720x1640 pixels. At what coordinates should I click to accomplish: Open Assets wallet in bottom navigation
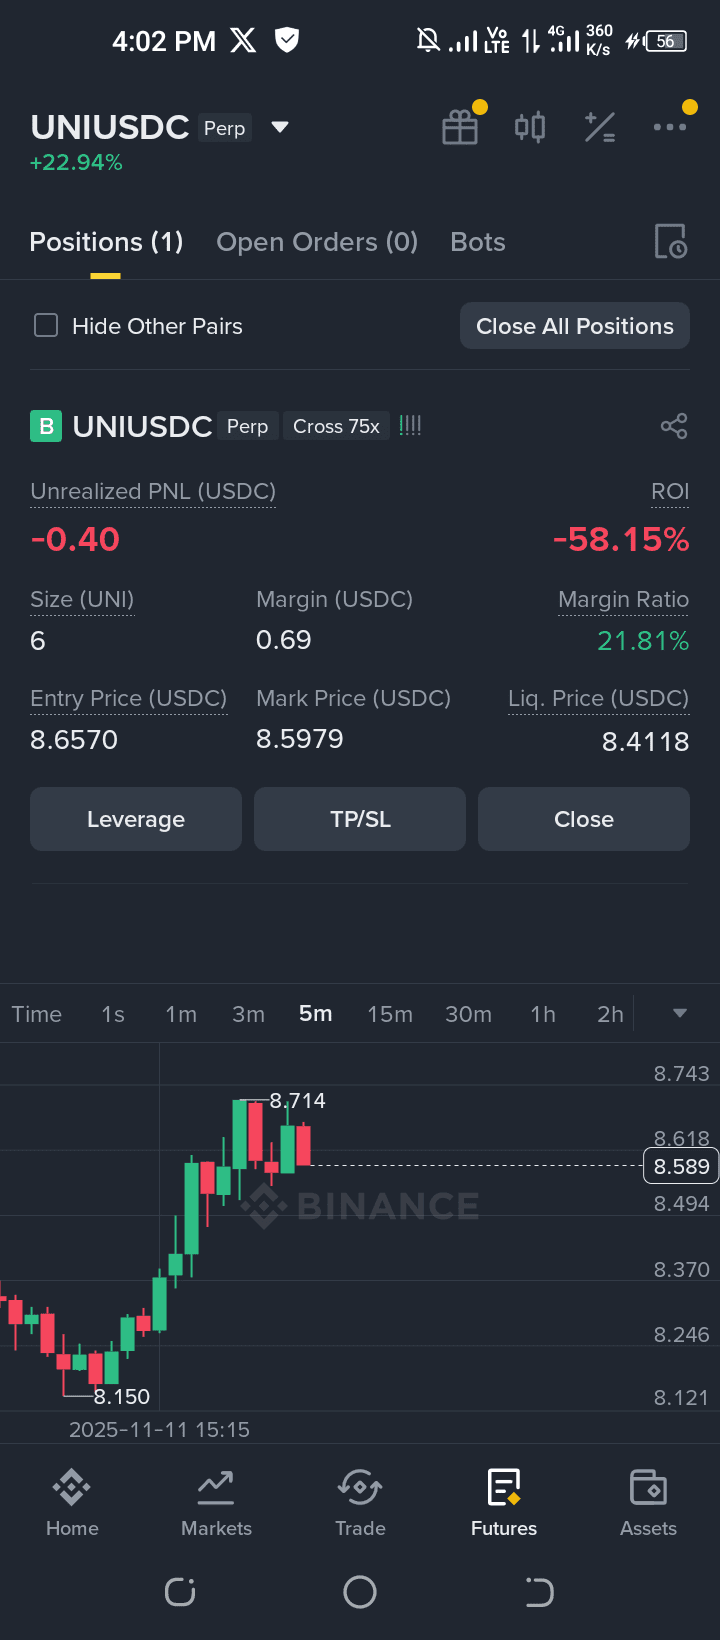click(648, 1502)
